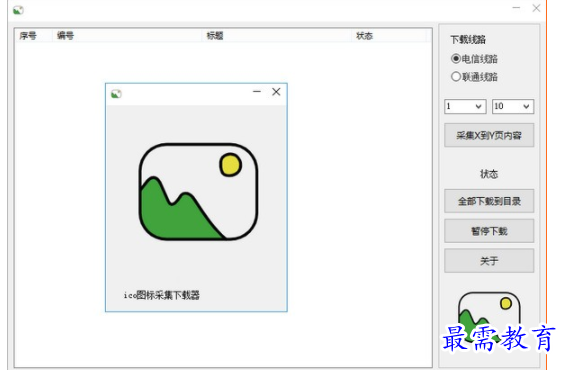Image resolution: width=564 pixels, height=370 pixels.
Task: Click the main window app icon in title bar
Action: point(18,10)
